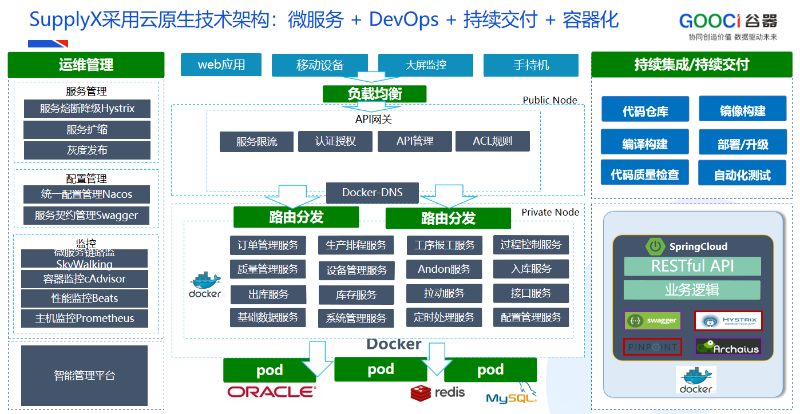Select the 统一配置管理Nacos item

(85, 193)
